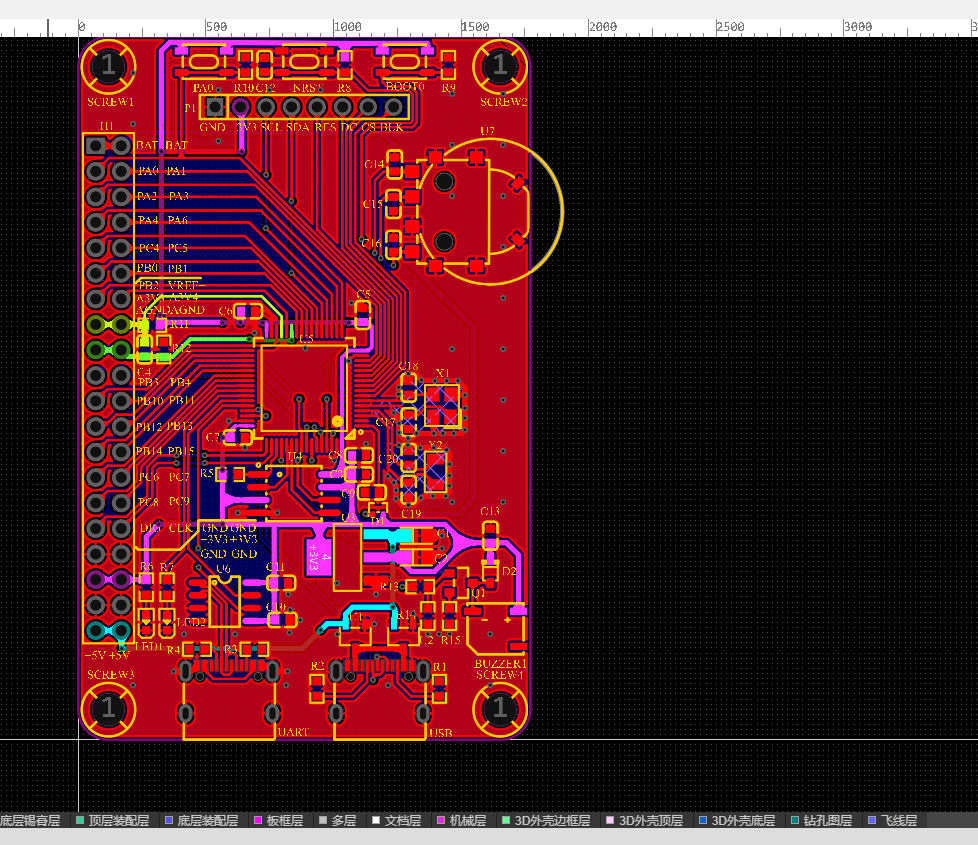Click the white swatch of 文档层

click(375, 821)
